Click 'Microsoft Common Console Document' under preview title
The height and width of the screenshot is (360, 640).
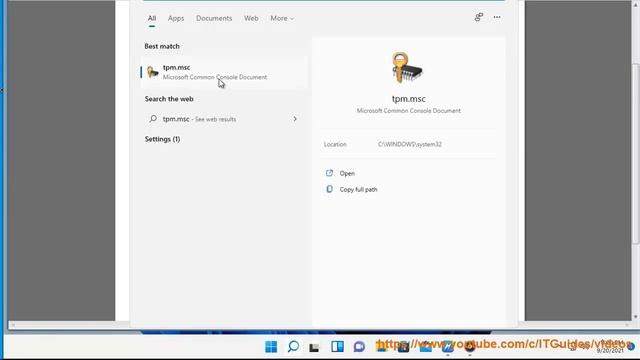pos(409,111)
